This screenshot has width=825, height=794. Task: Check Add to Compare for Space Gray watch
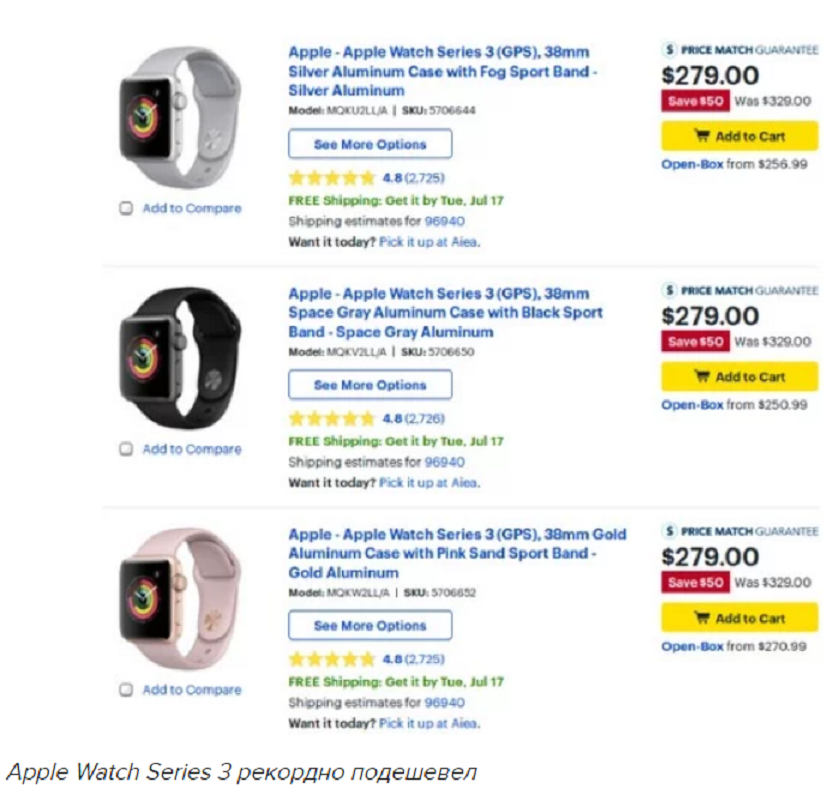(x=127, y=450)
